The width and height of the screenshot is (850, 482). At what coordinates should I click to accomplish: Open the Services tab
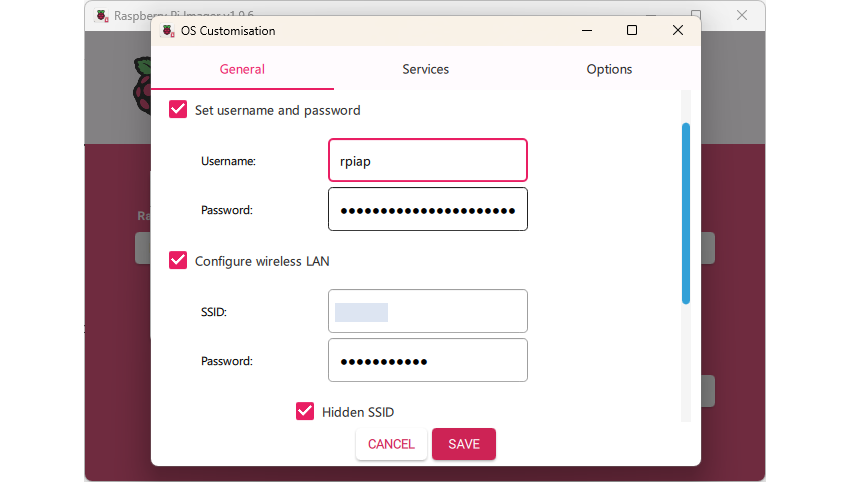pyautogui.click(x=426, y=69)
